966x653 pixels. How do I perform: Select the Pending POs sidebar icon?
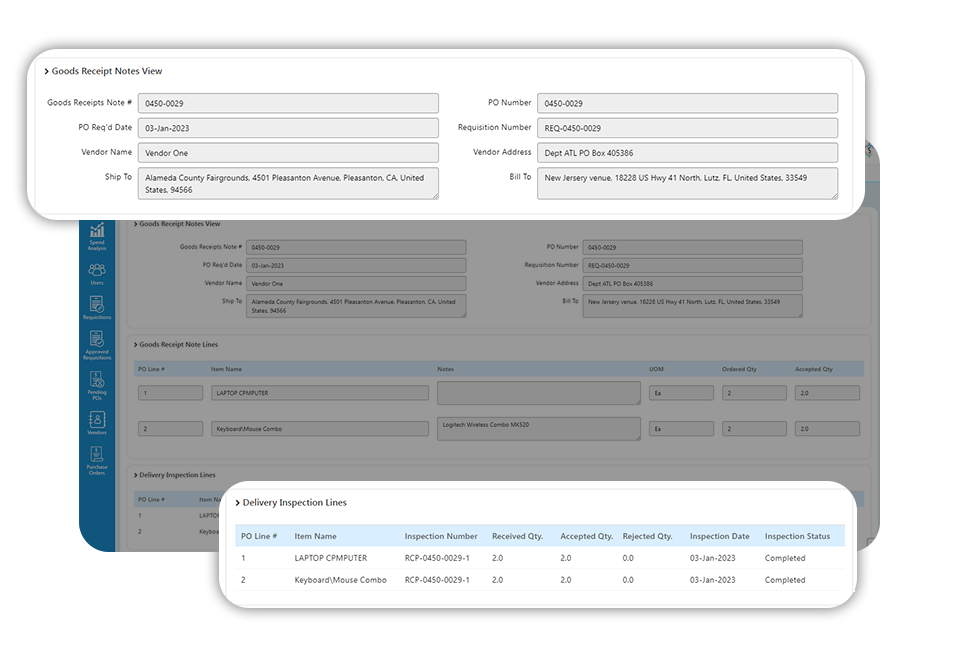(x=97, y=385)
